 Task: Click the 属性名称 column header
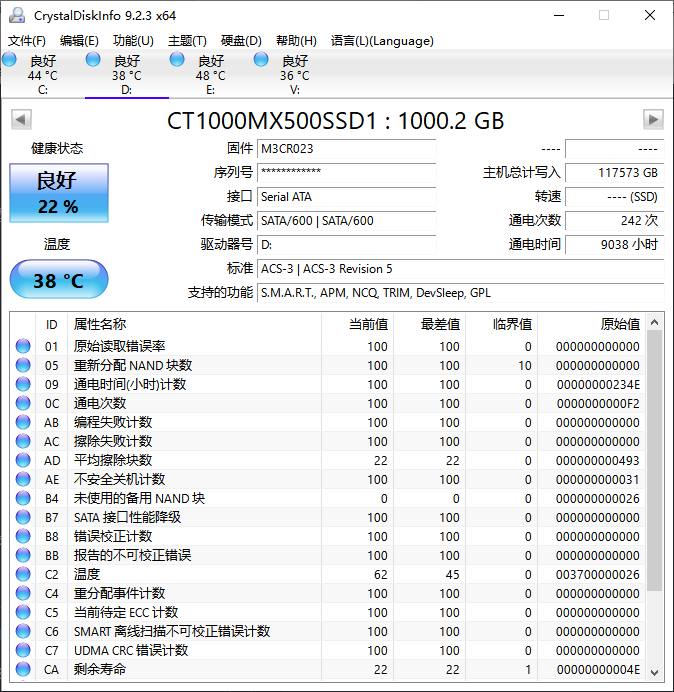tap(194, 324)
